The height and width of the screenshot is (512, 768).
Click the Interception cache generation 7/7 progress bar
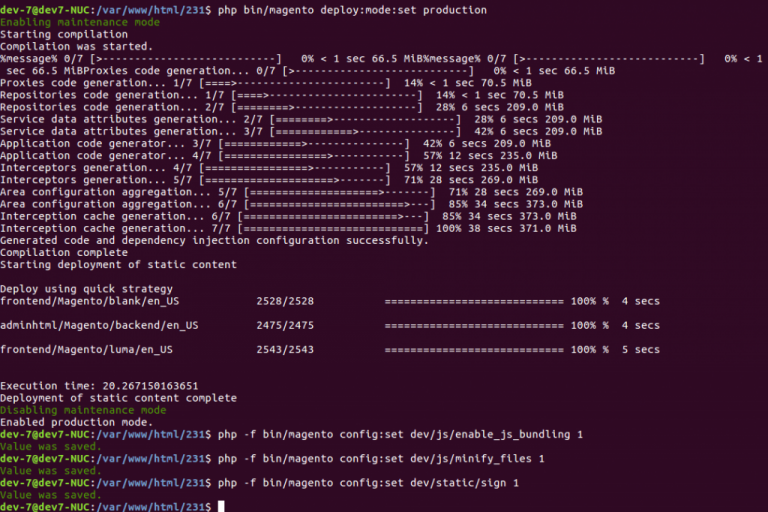click(333, 228)
